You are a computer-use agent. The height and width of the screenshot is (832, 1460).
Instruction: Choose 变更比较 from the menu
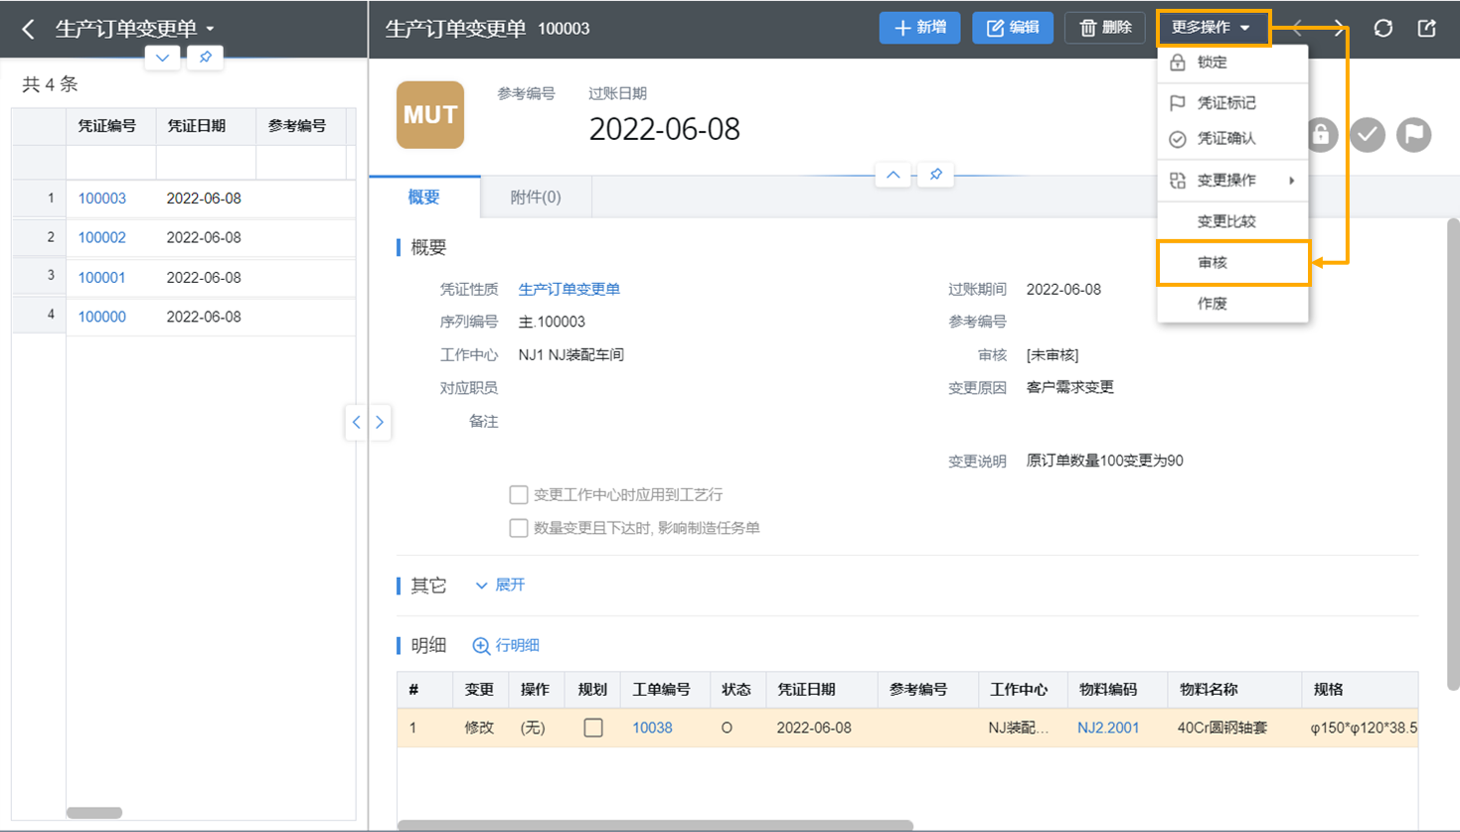tap(1232, 221)
